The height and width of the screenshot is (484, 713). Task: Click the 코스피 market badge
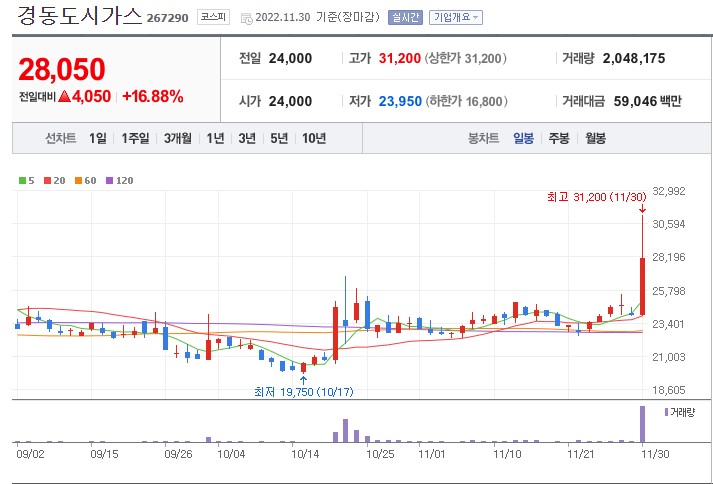213,17
